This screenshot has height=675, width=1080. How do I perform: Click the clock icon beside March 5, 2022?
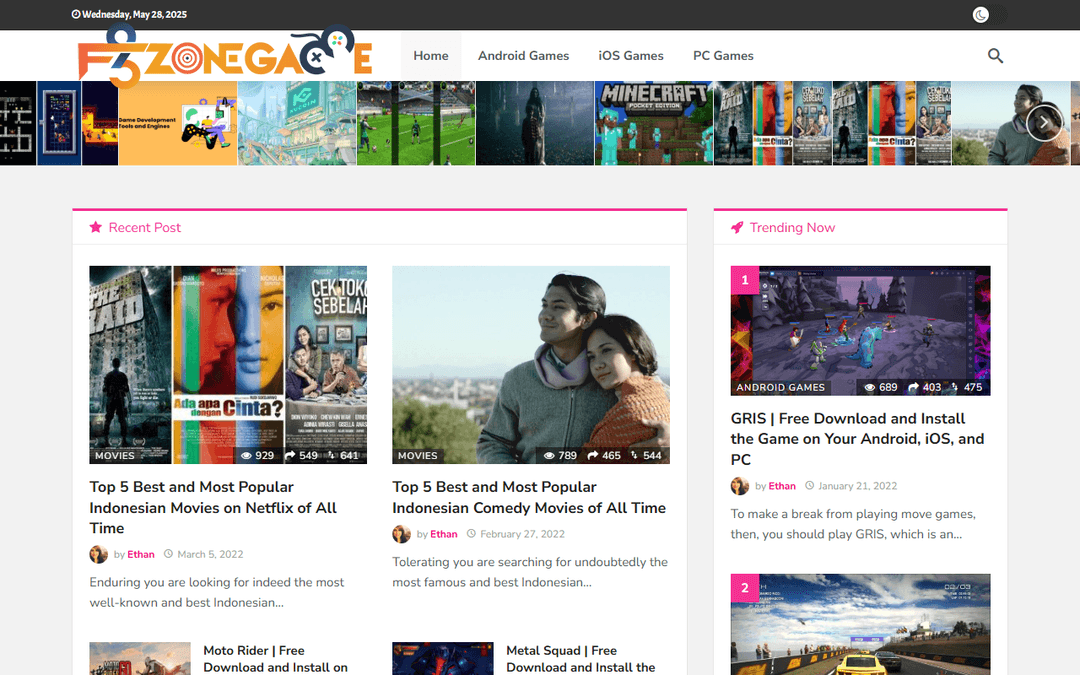pyautogui.click(x=168, y=554)
